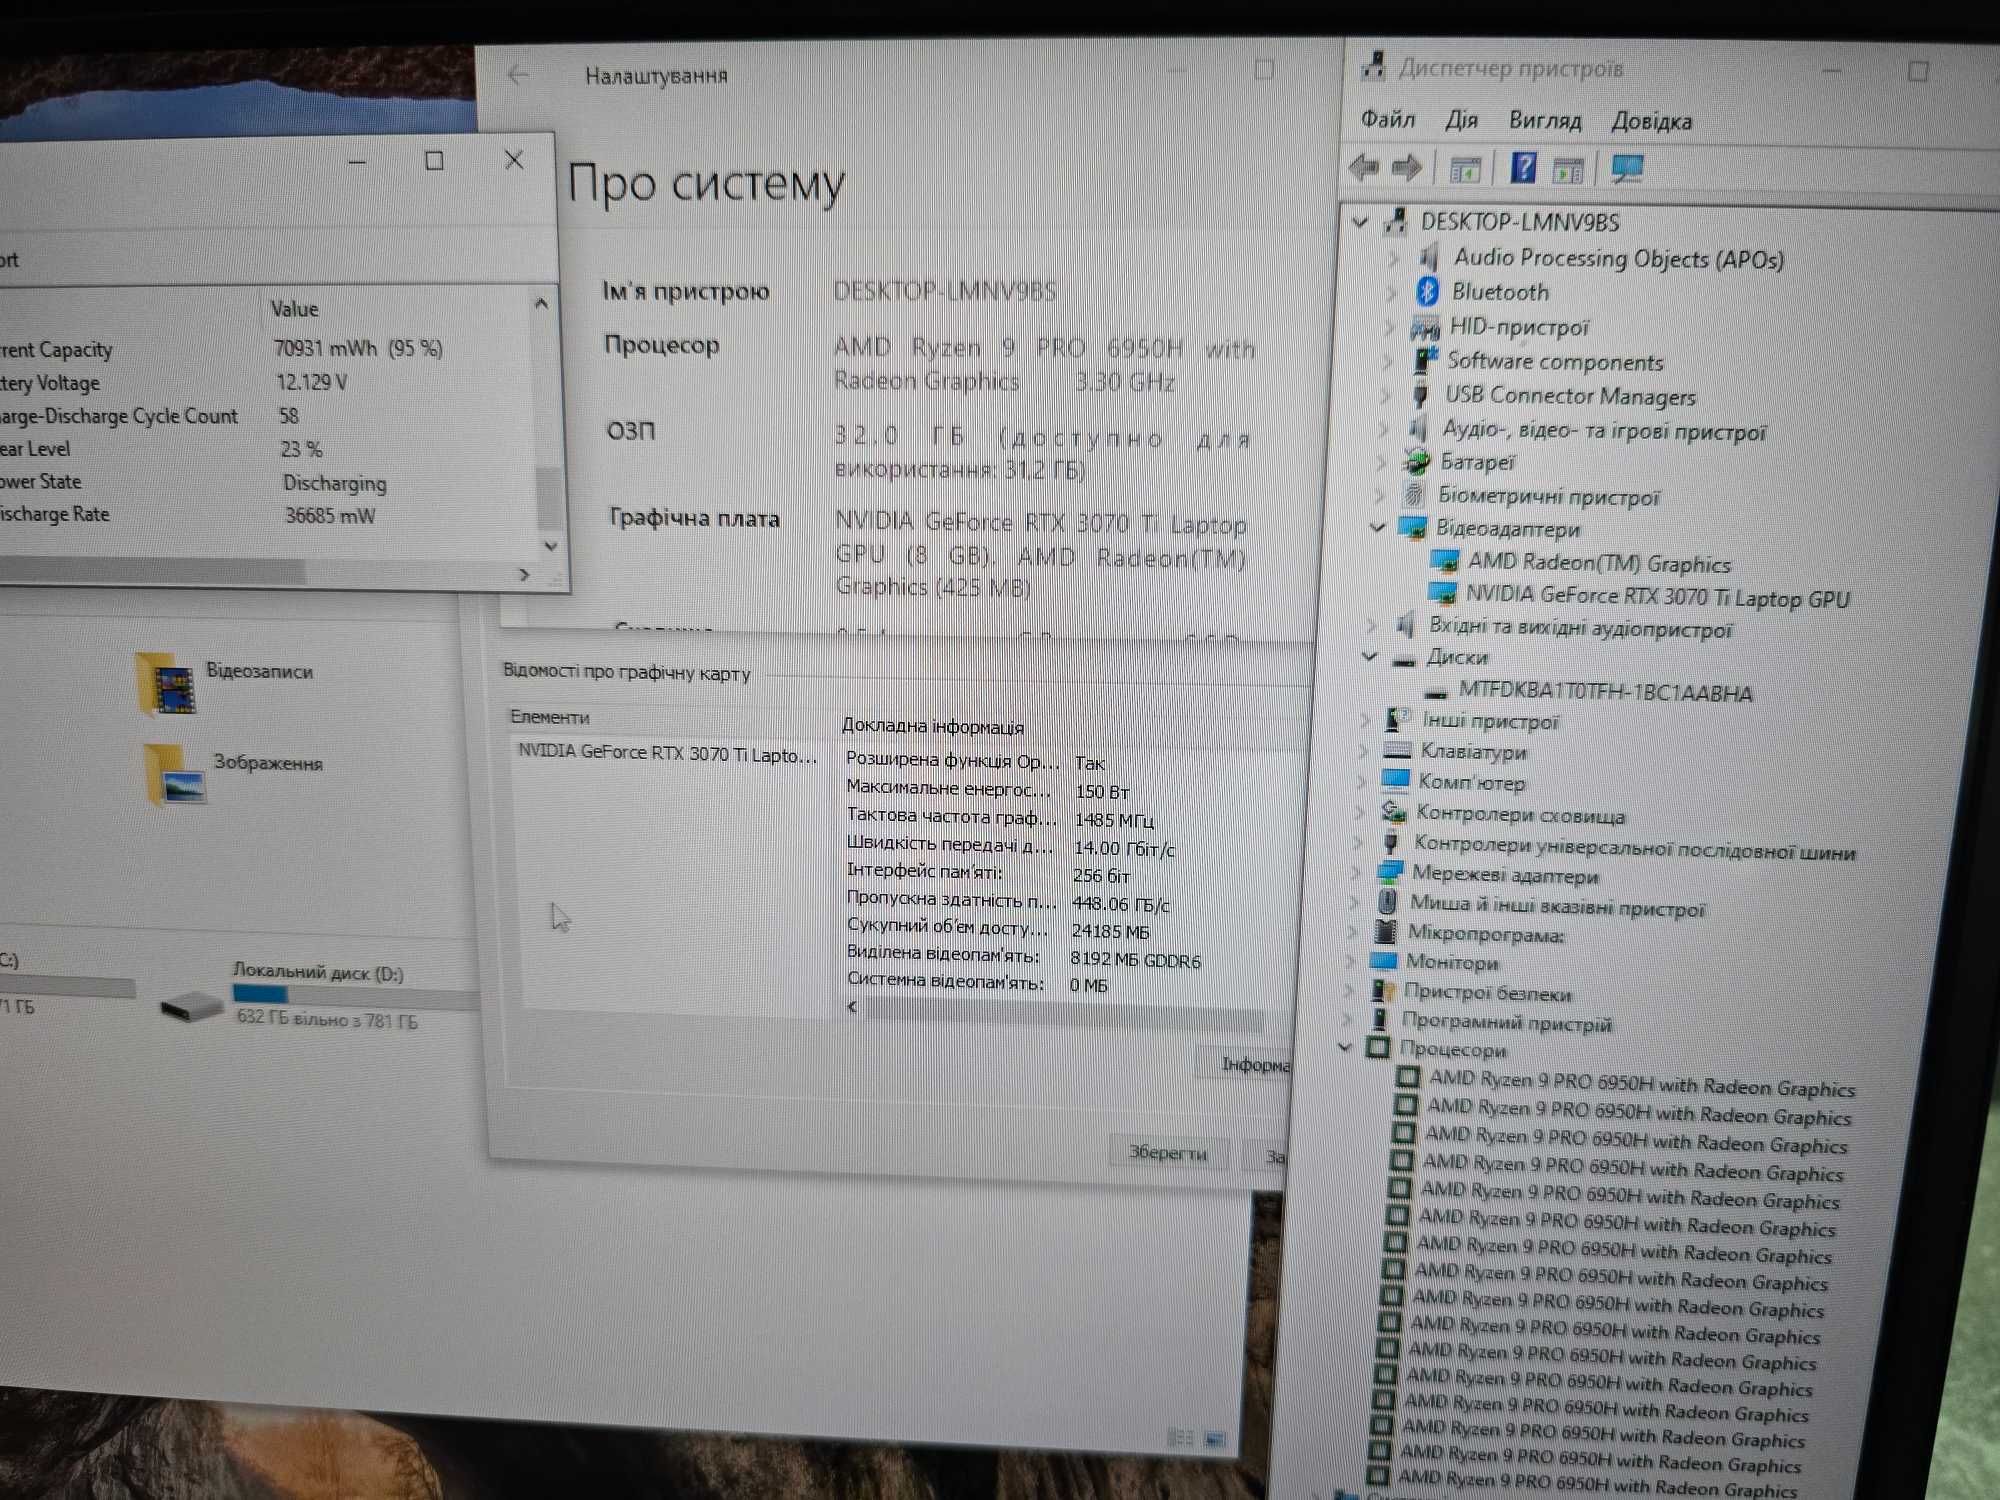
Task: Click the Audio Processing Objects speaker icon
Action: pos(1429,257)
